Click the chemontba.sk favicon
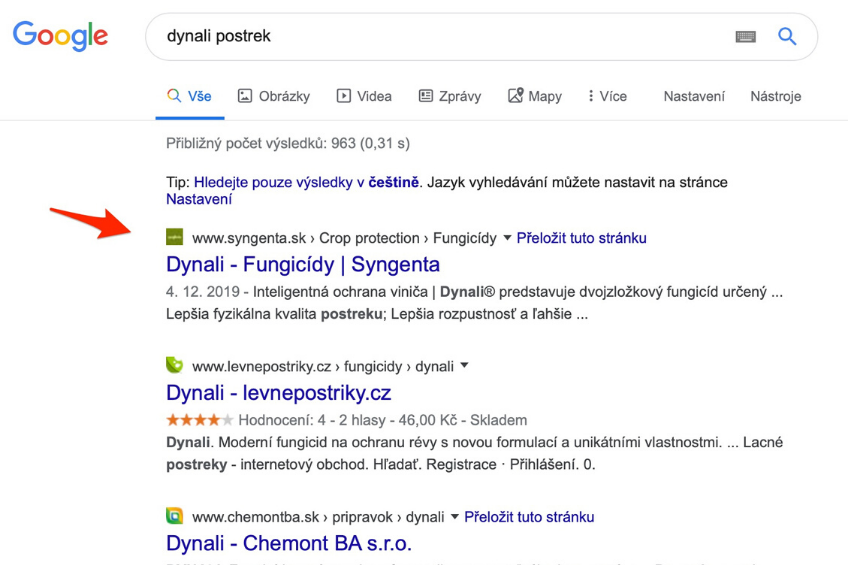 (x=174, y=515)
